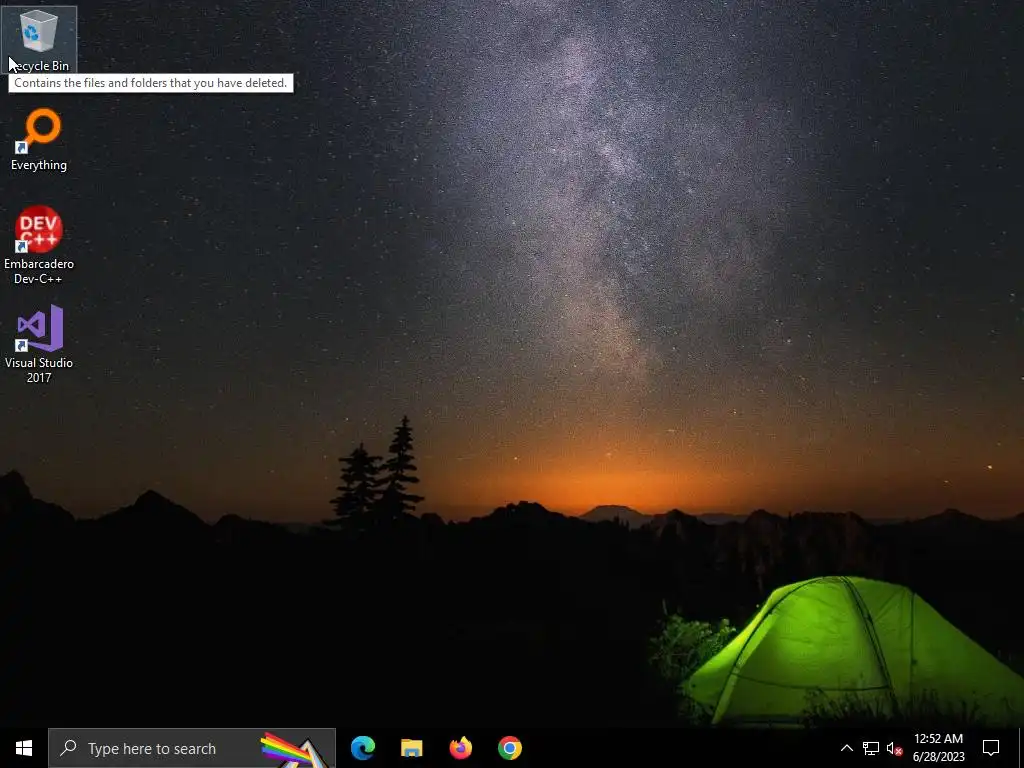
Task: Show hidden system tray icons
Action: pos(846,748)
